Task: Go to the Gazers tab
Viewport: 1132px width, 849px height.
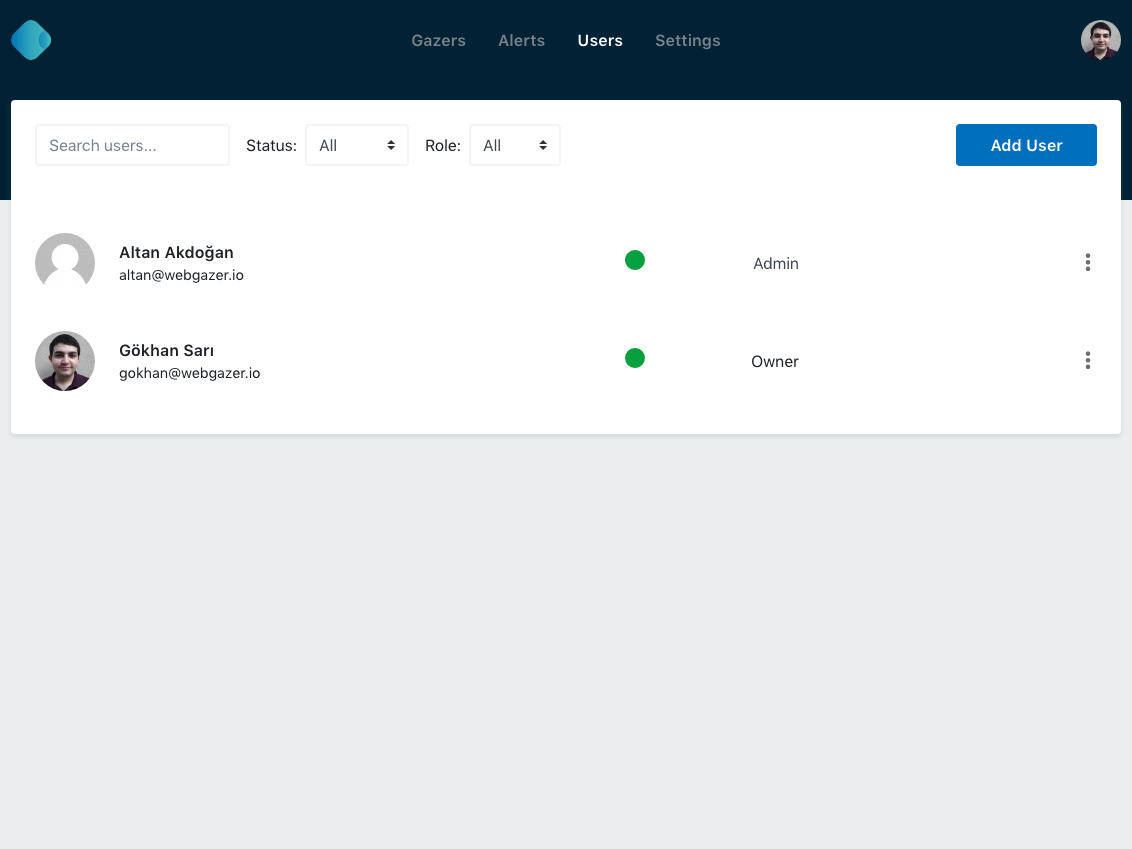Action: pyautogui.click(x=438, y=41)
